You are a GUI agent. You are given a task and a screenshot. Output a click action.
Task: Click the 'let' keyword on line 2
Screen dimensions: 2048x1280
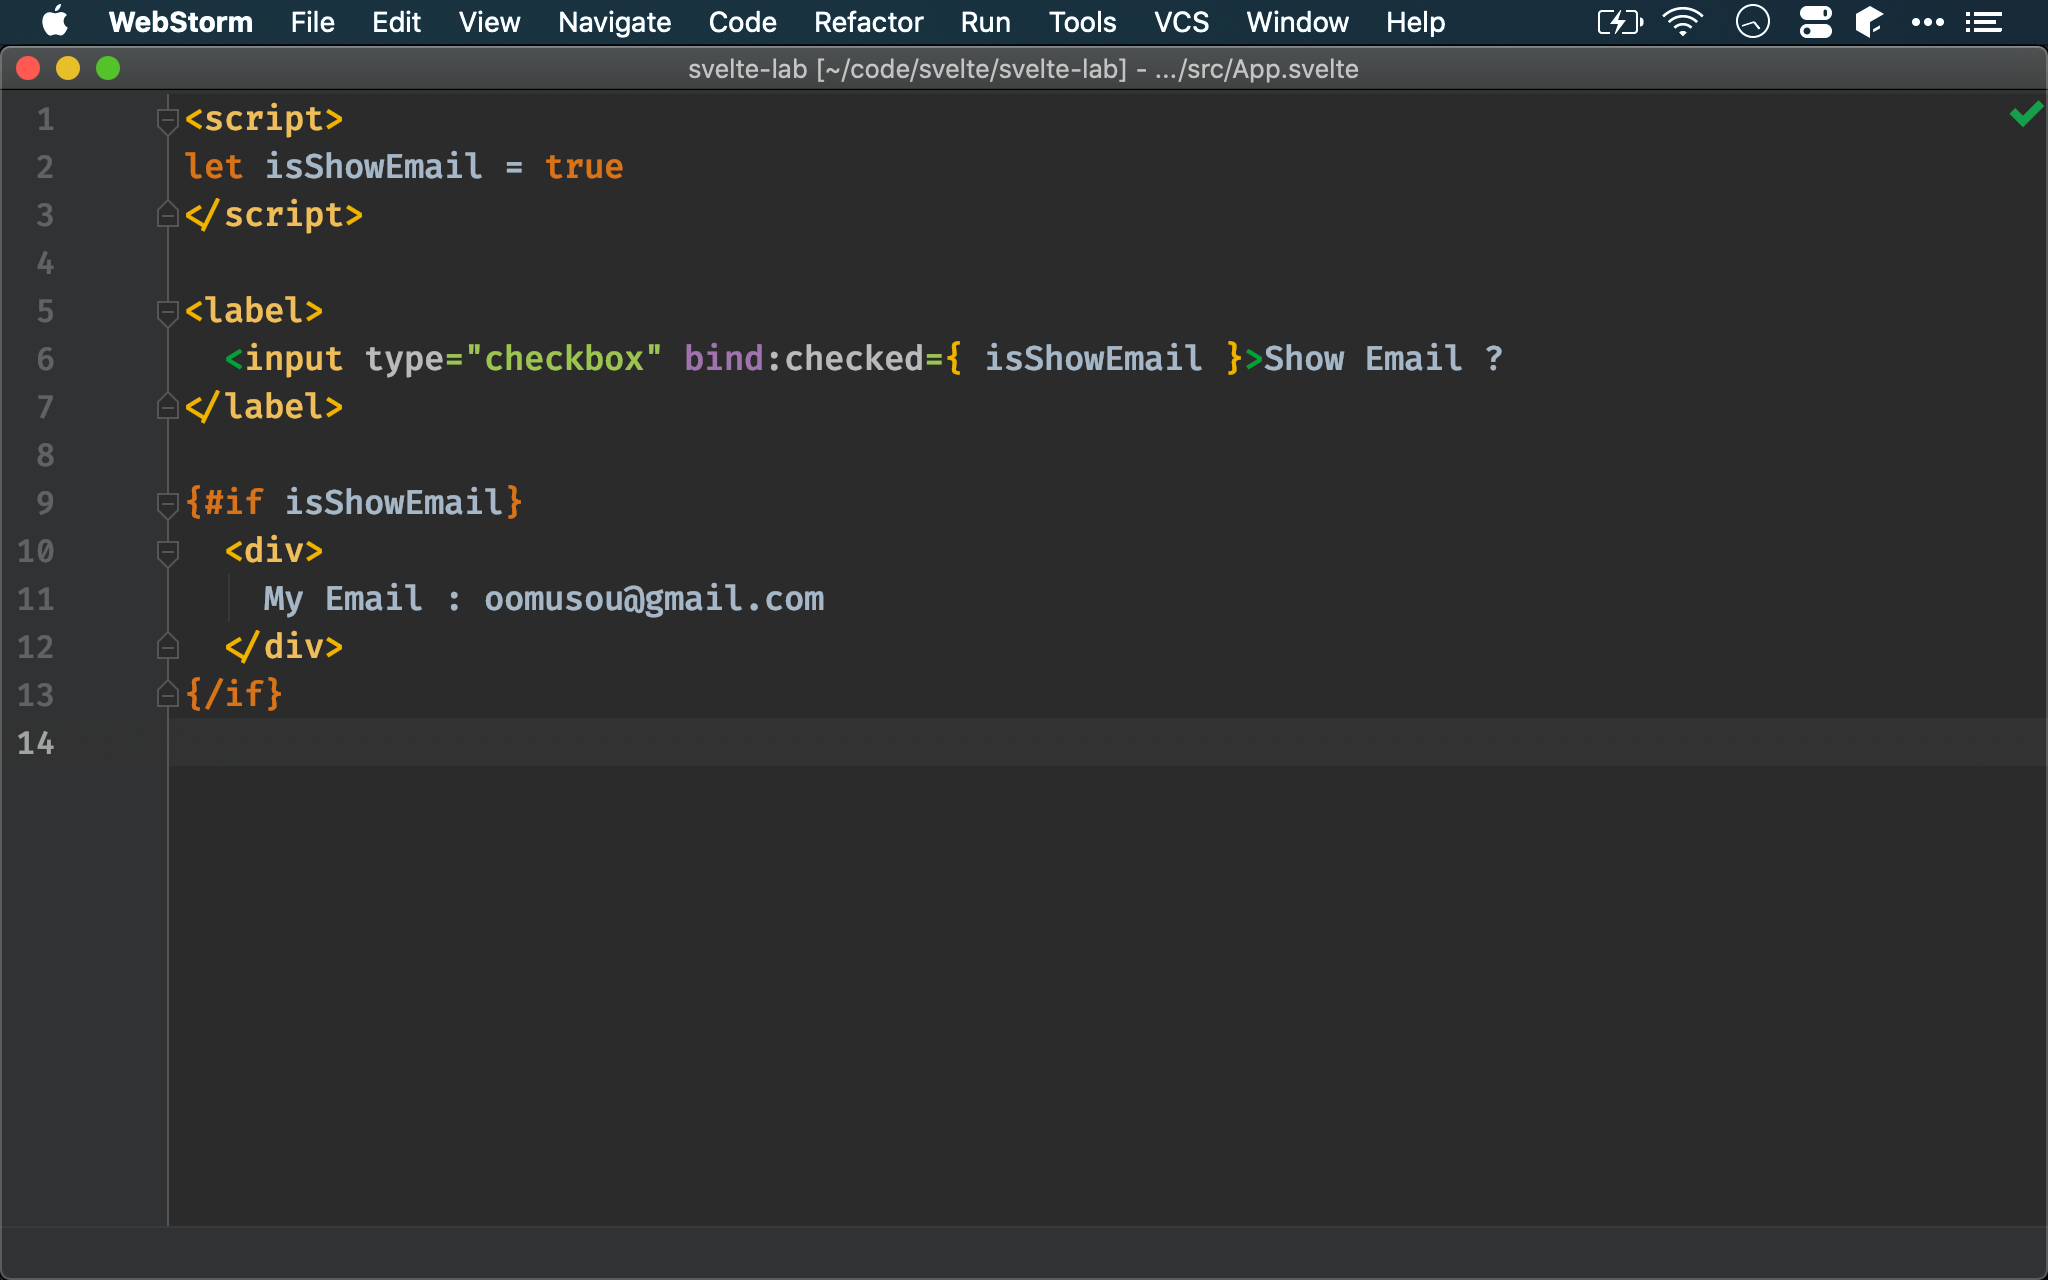pos(214,167)
